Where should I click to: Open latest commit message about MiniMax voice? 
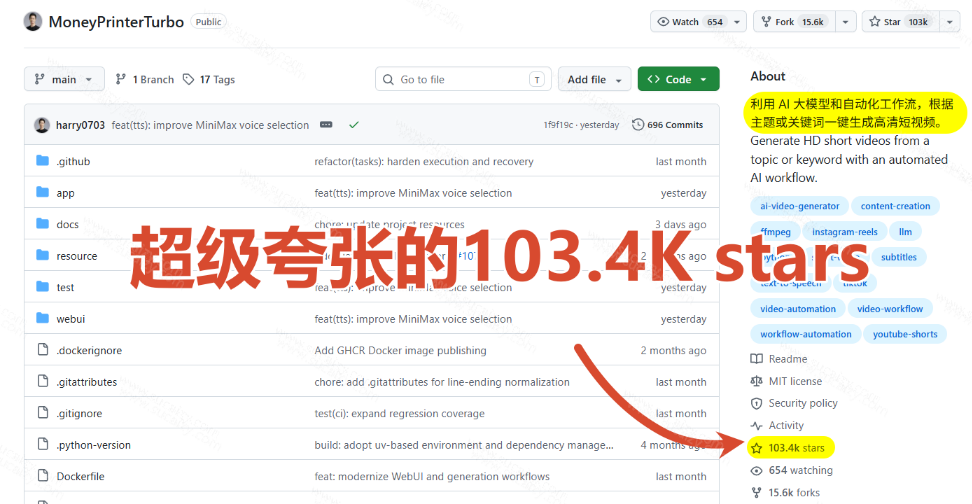tap(210, 125)
